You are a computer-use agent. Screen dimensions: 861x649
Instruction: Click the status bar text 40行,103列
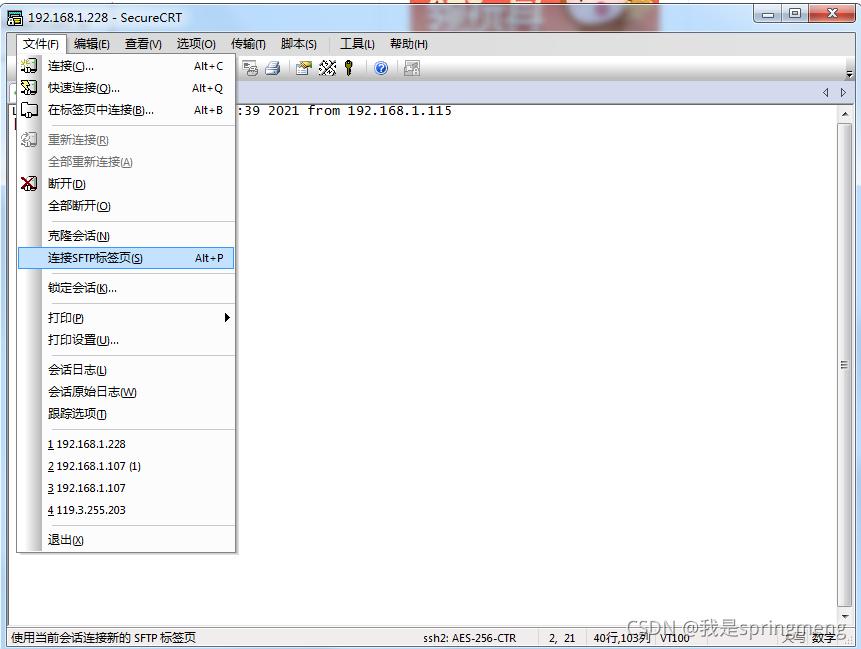coord(622,638)
